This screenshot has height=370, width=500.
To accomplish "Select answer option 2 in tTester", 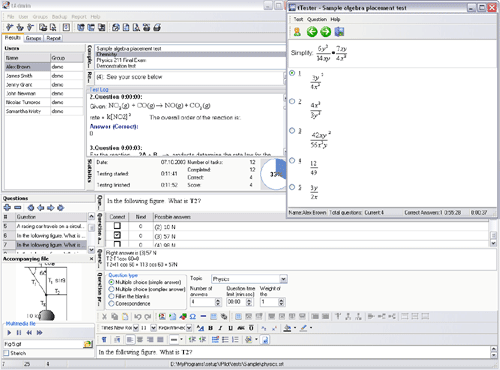I will click(x=292, y=101).
